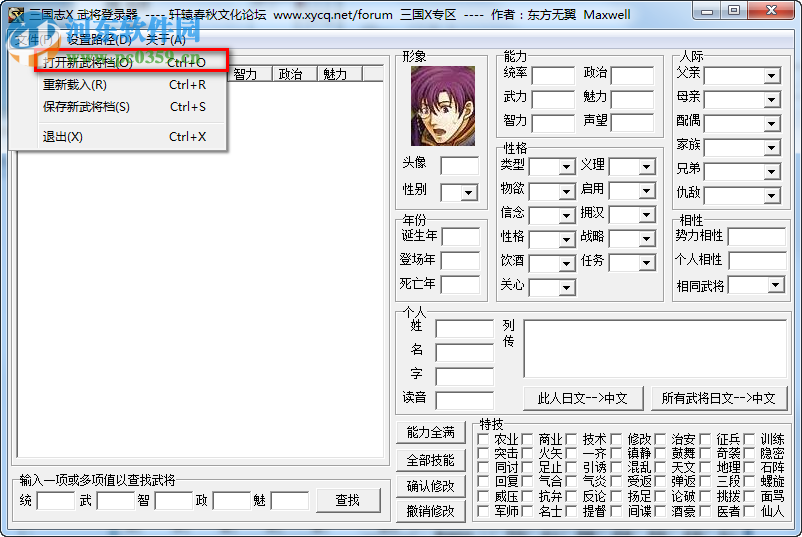The width and height of the screenshot is (802, 537).
Task: Enable the 训练 skill checkbox
Action: click(x=749, y=439)
